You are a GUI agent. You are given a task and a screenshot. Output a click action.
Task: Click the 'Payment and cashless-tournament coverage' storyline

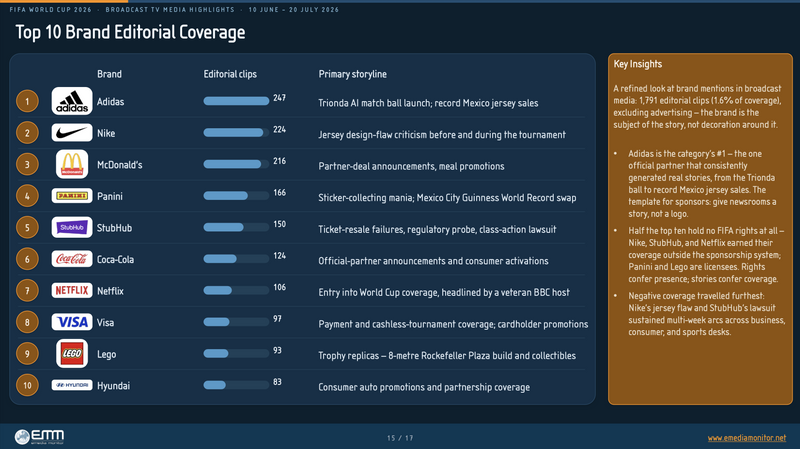pos(453,324)
